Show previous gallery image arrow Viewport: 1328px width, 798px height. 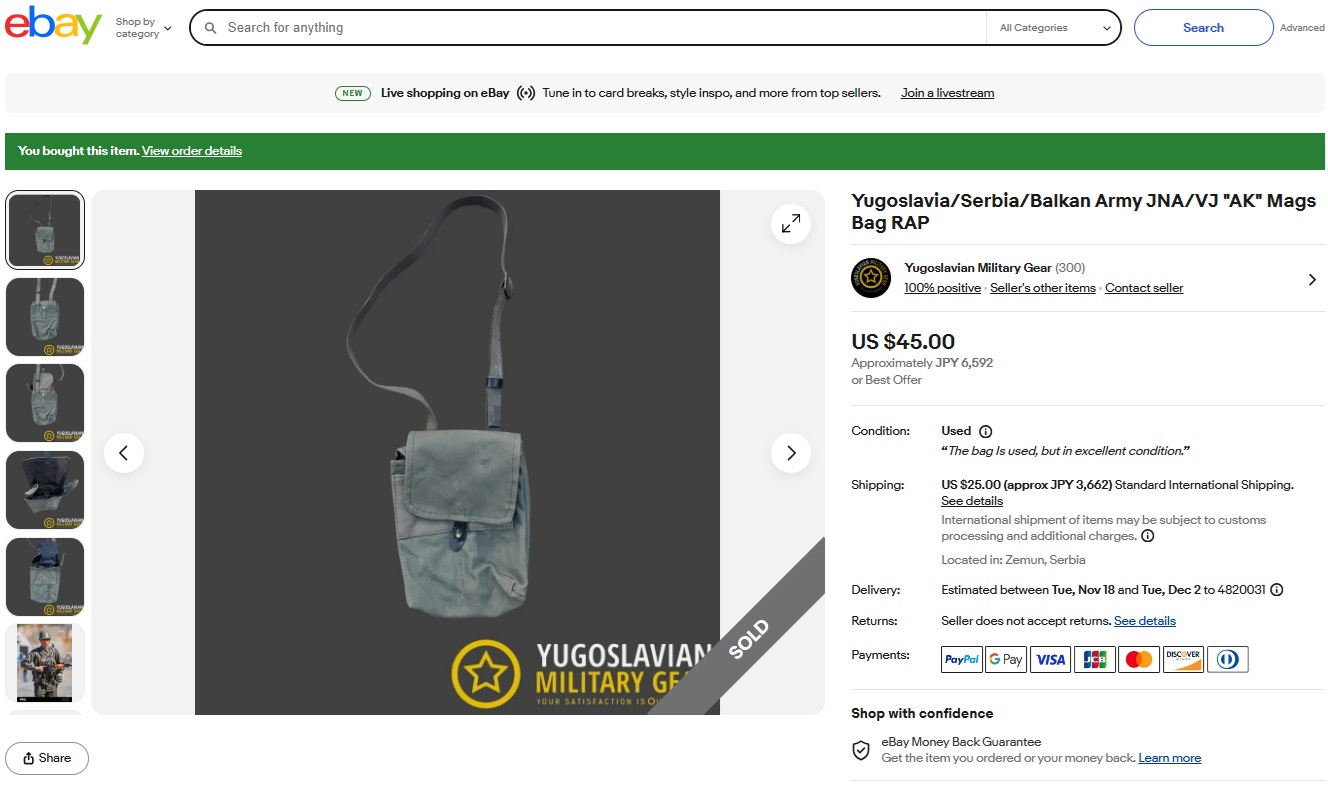click(124, 453)
